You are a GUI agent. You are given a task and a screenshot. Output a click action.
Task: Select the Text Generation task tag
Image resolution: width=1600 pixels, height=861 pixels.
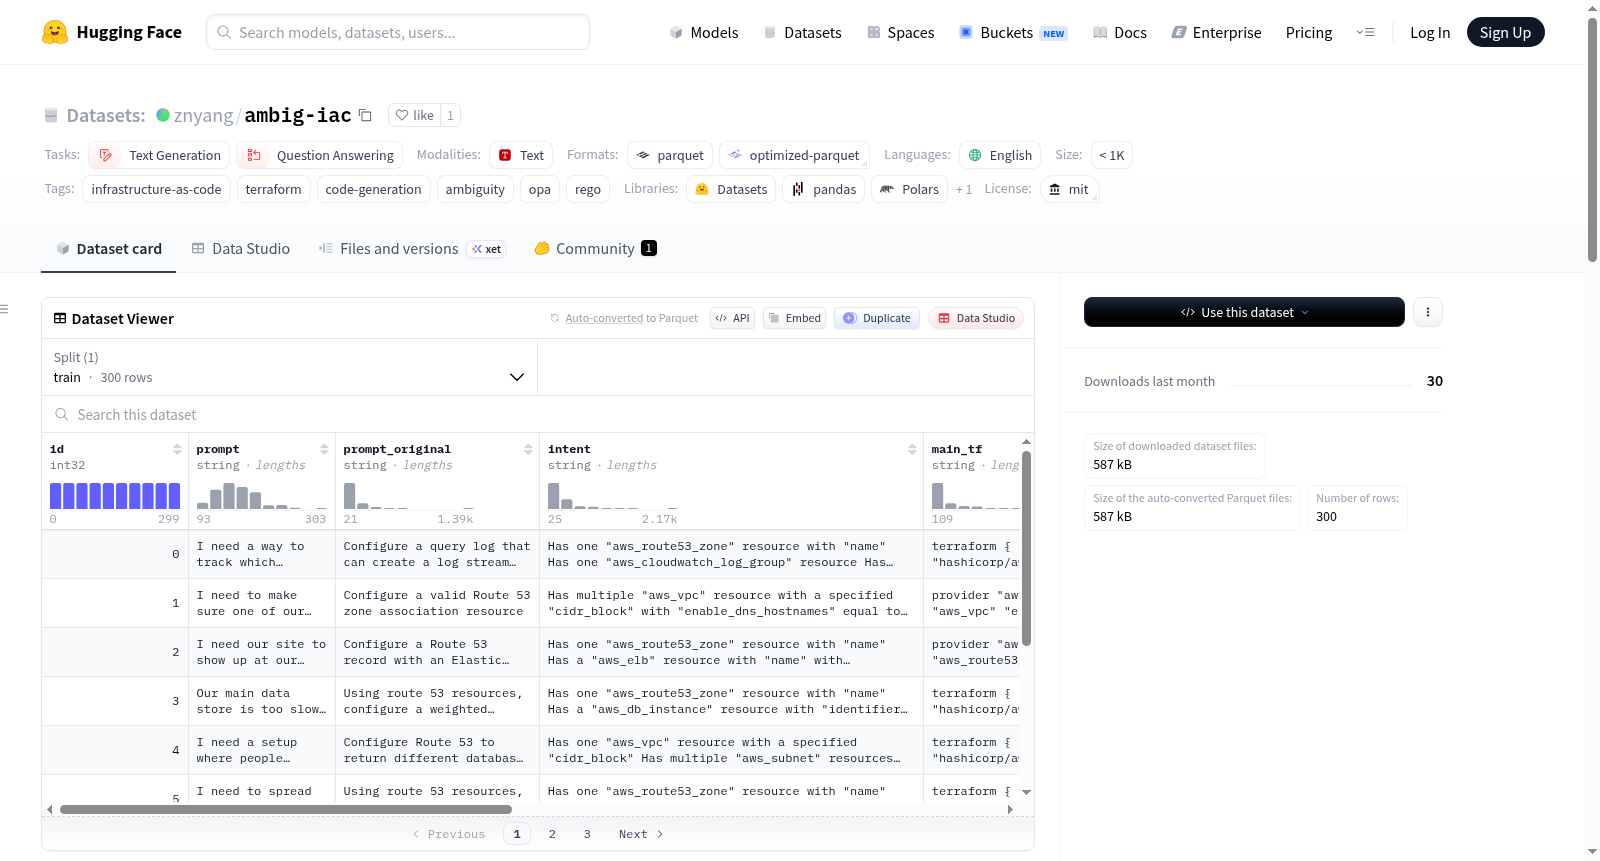point(160,155)
